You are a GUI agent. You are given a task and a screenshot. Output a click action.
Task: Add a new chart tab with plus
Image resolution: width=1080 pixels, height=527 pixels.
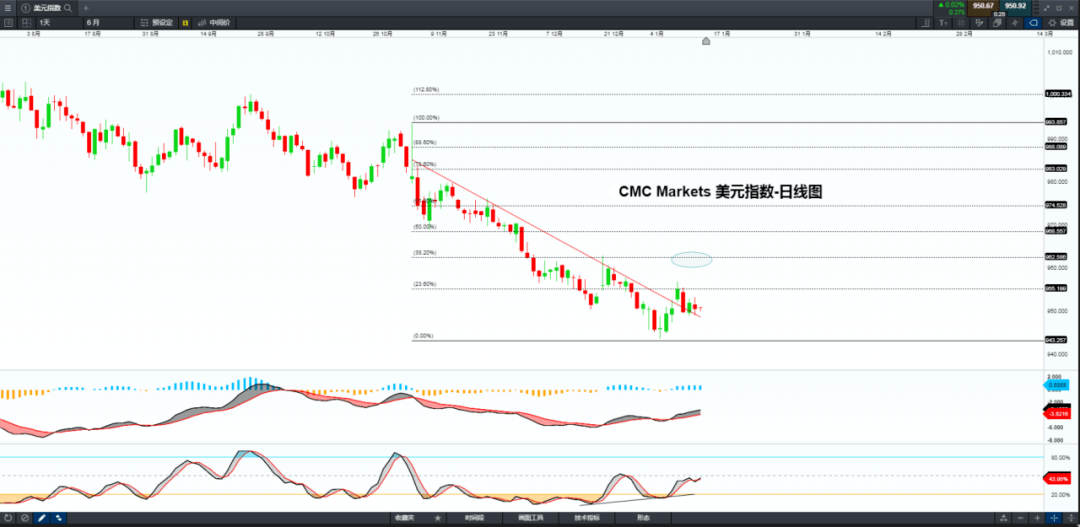pos(86,8)
